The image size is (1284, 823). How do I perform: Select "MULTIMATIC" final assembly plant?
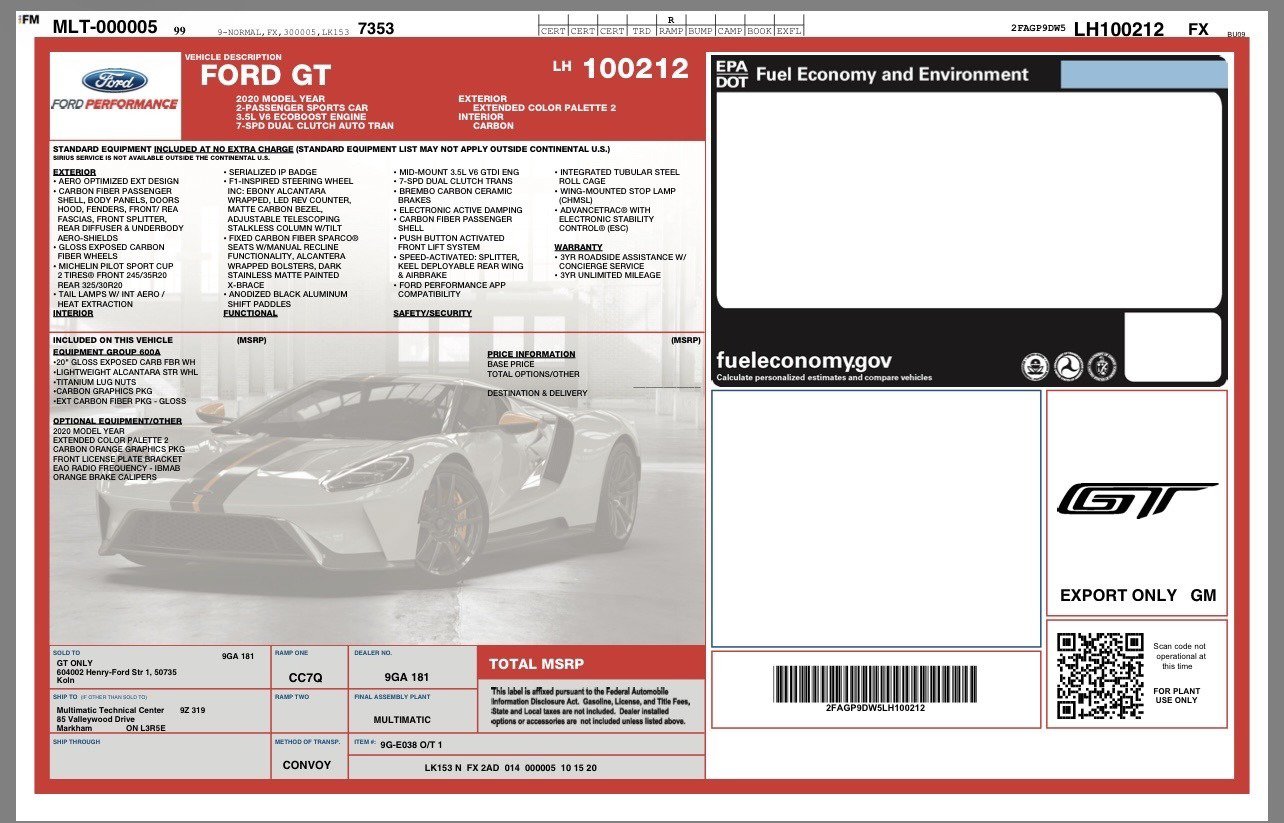tap(402, 719)
